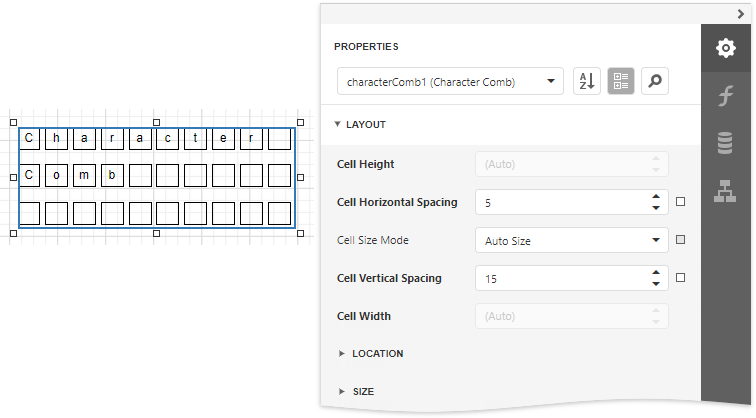Click the Cell Horizontal Spacing marker square
This screenshot has width=756, height=418.
[681, 202]
